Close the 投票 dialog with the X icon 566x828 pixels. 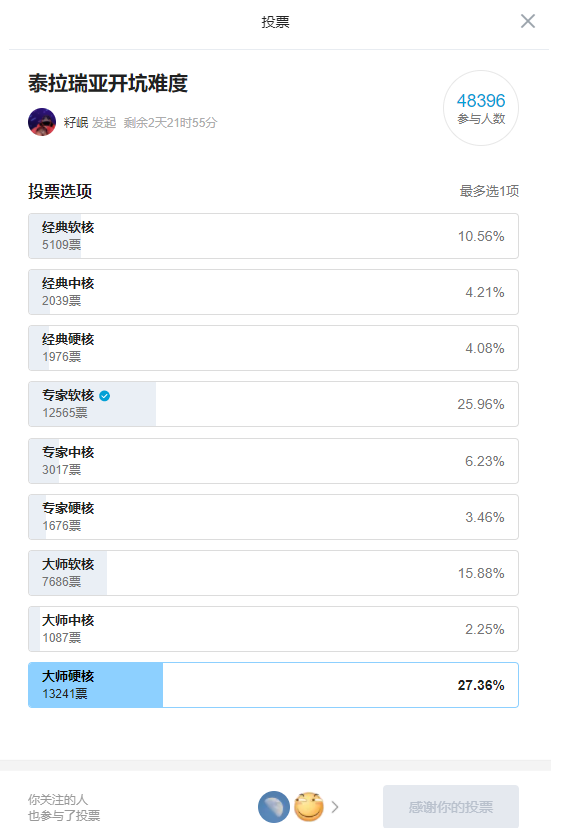(x=527, y=21)
